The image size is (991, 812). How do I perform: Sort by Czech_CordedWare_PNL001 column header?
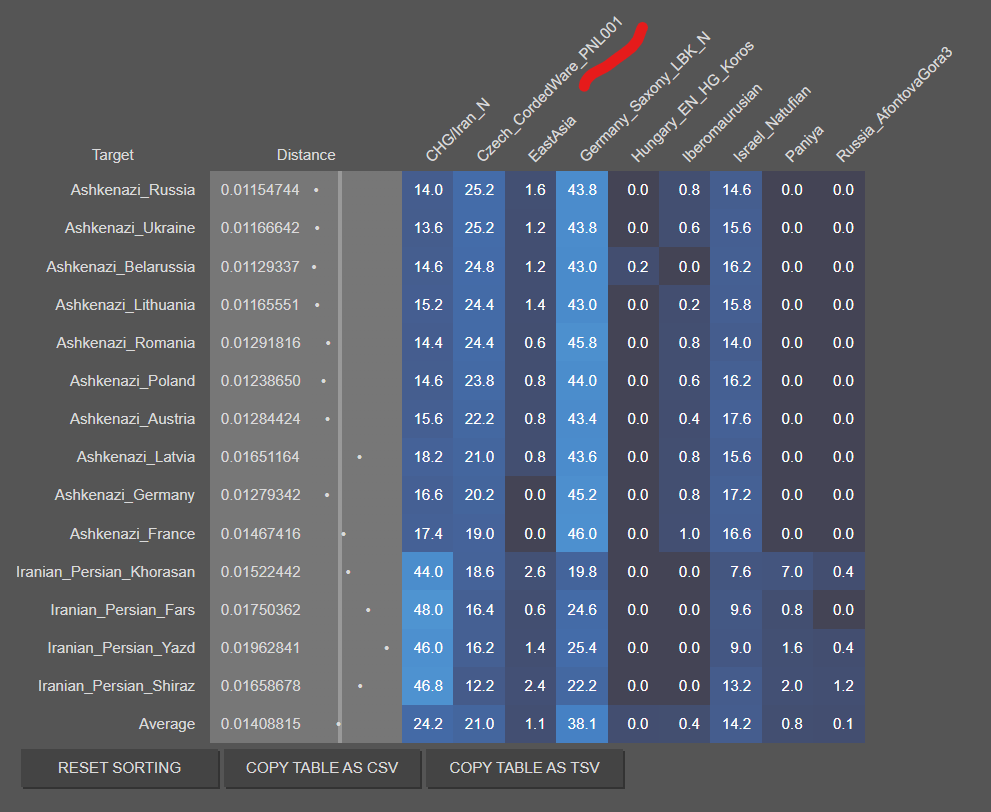coord(549,90)
